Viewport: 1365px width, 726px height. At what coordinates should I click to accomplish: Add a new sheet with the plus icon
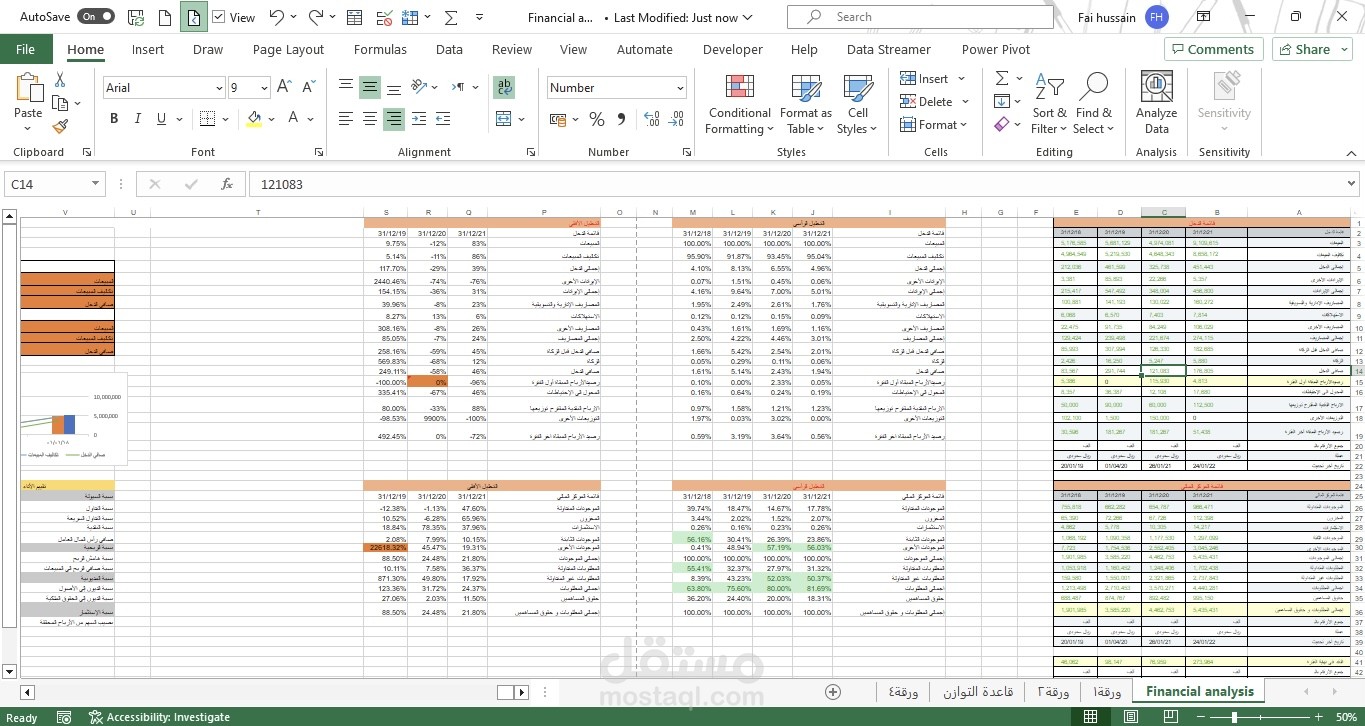[833, 692]
